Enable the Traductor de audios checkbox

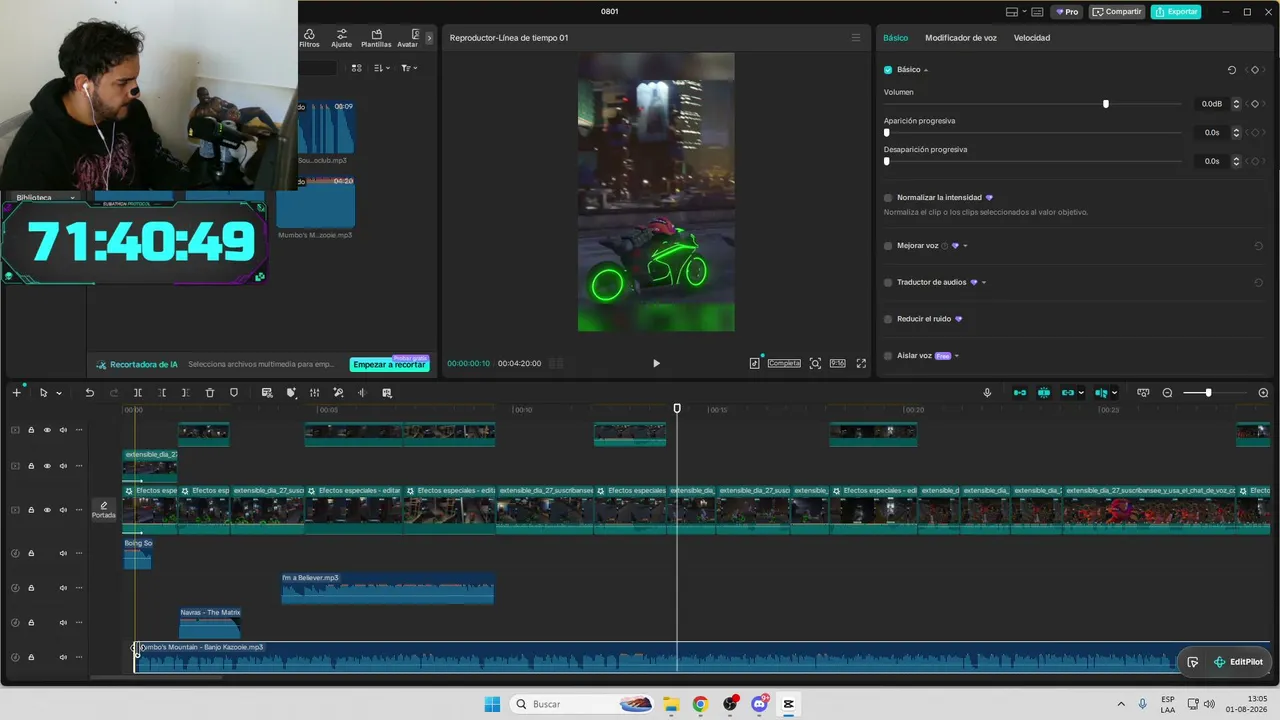[888, 283]
